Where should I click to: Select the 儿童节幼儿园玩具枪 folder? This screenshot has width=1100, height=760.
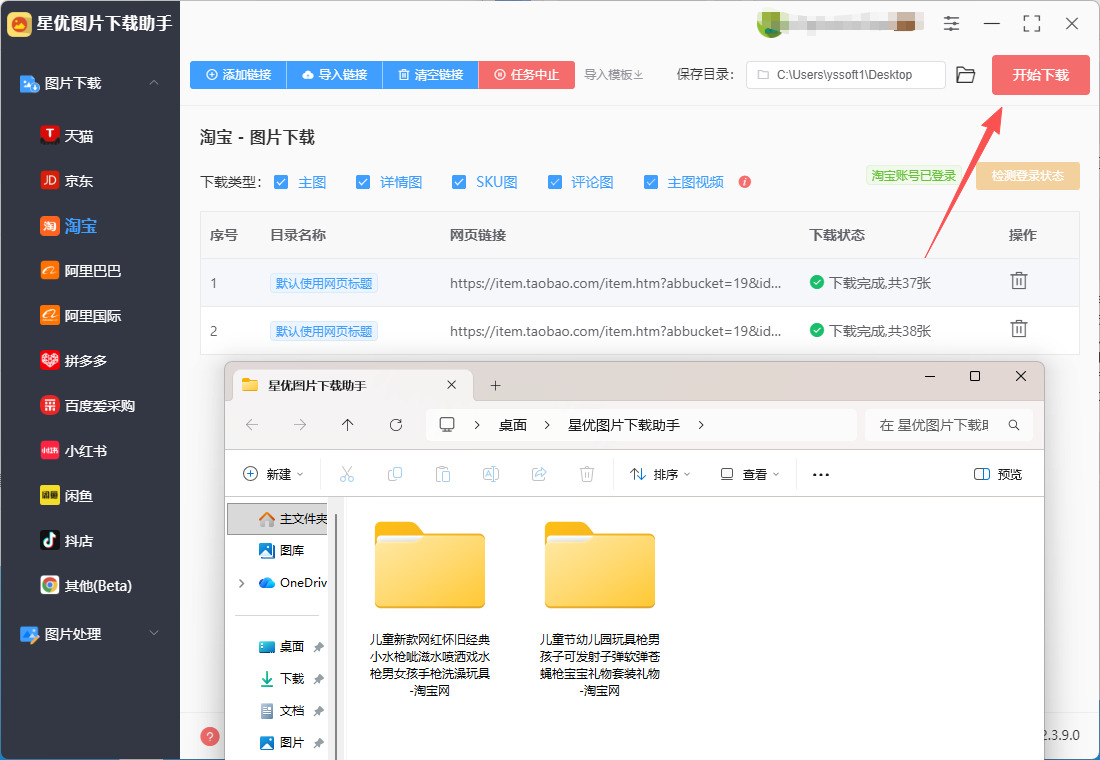click(600, 608)
